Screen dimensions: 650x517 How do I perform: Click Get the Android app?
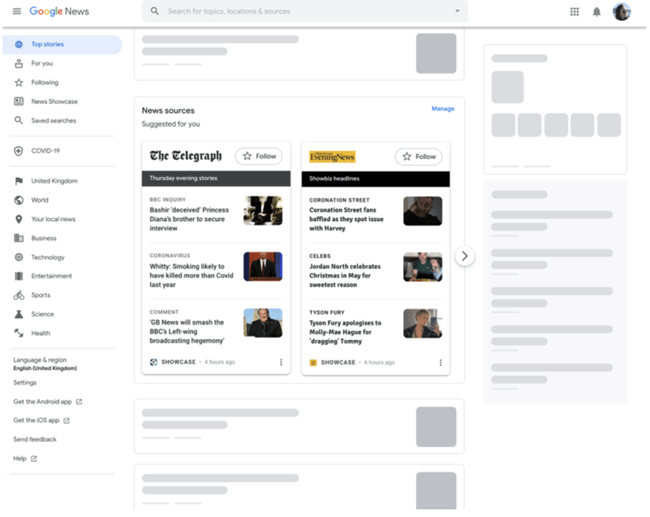(48, 402)
